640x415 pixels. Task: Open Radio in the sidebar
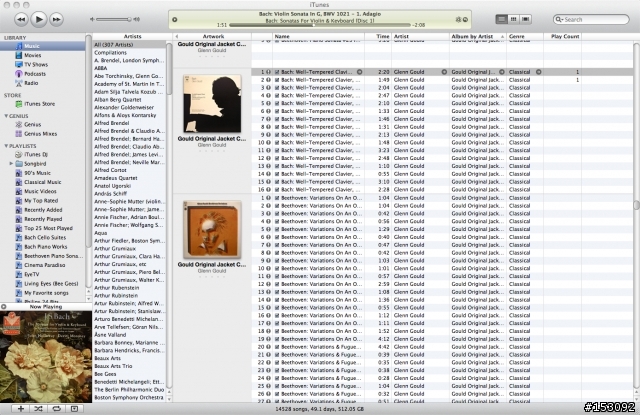tap(31, 83)
